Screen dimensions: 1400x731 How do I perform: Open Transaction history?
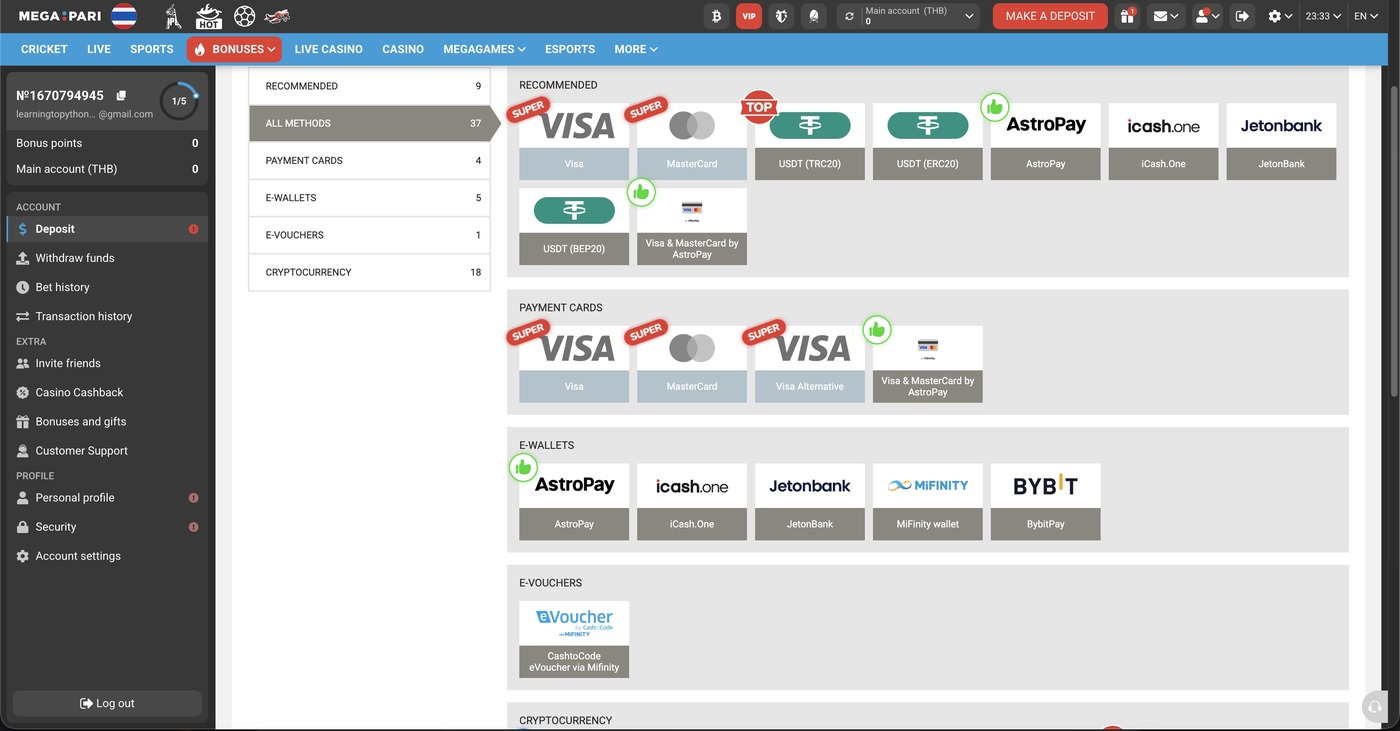pyautogui.click(x=107, y=316)
